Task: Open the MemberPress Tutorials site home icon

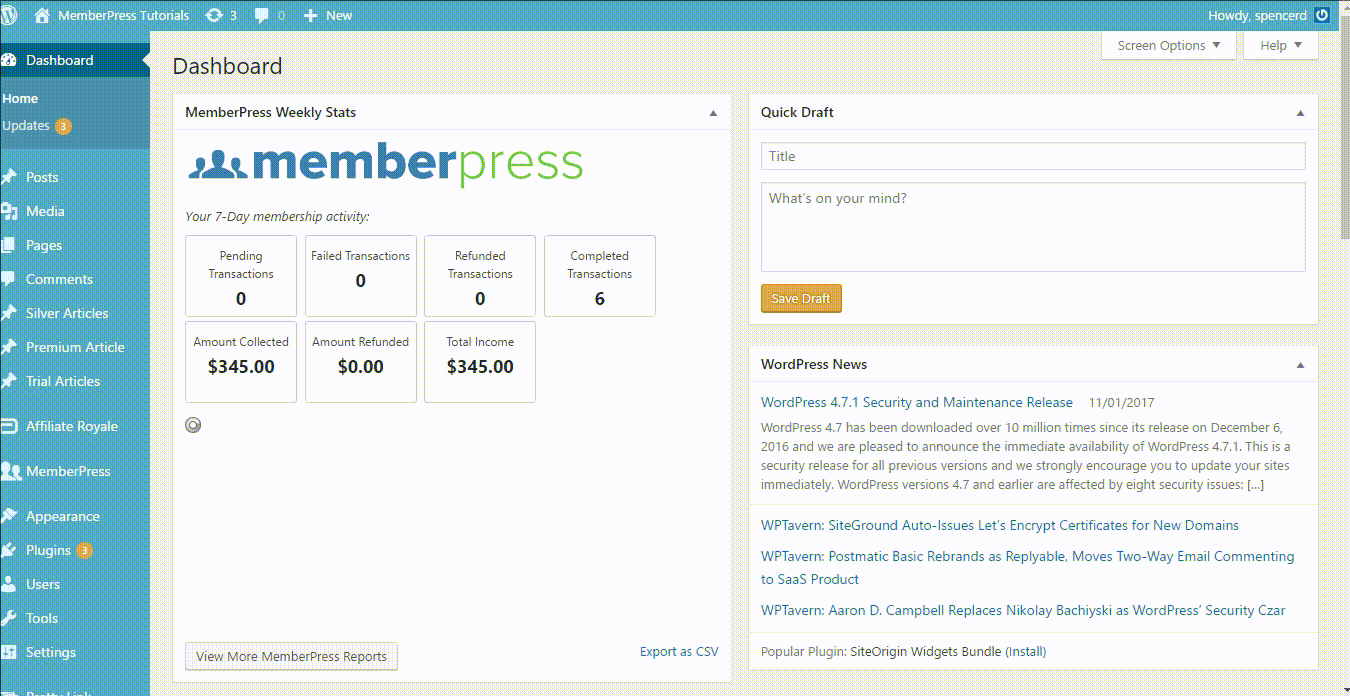Action: (42, 15)
